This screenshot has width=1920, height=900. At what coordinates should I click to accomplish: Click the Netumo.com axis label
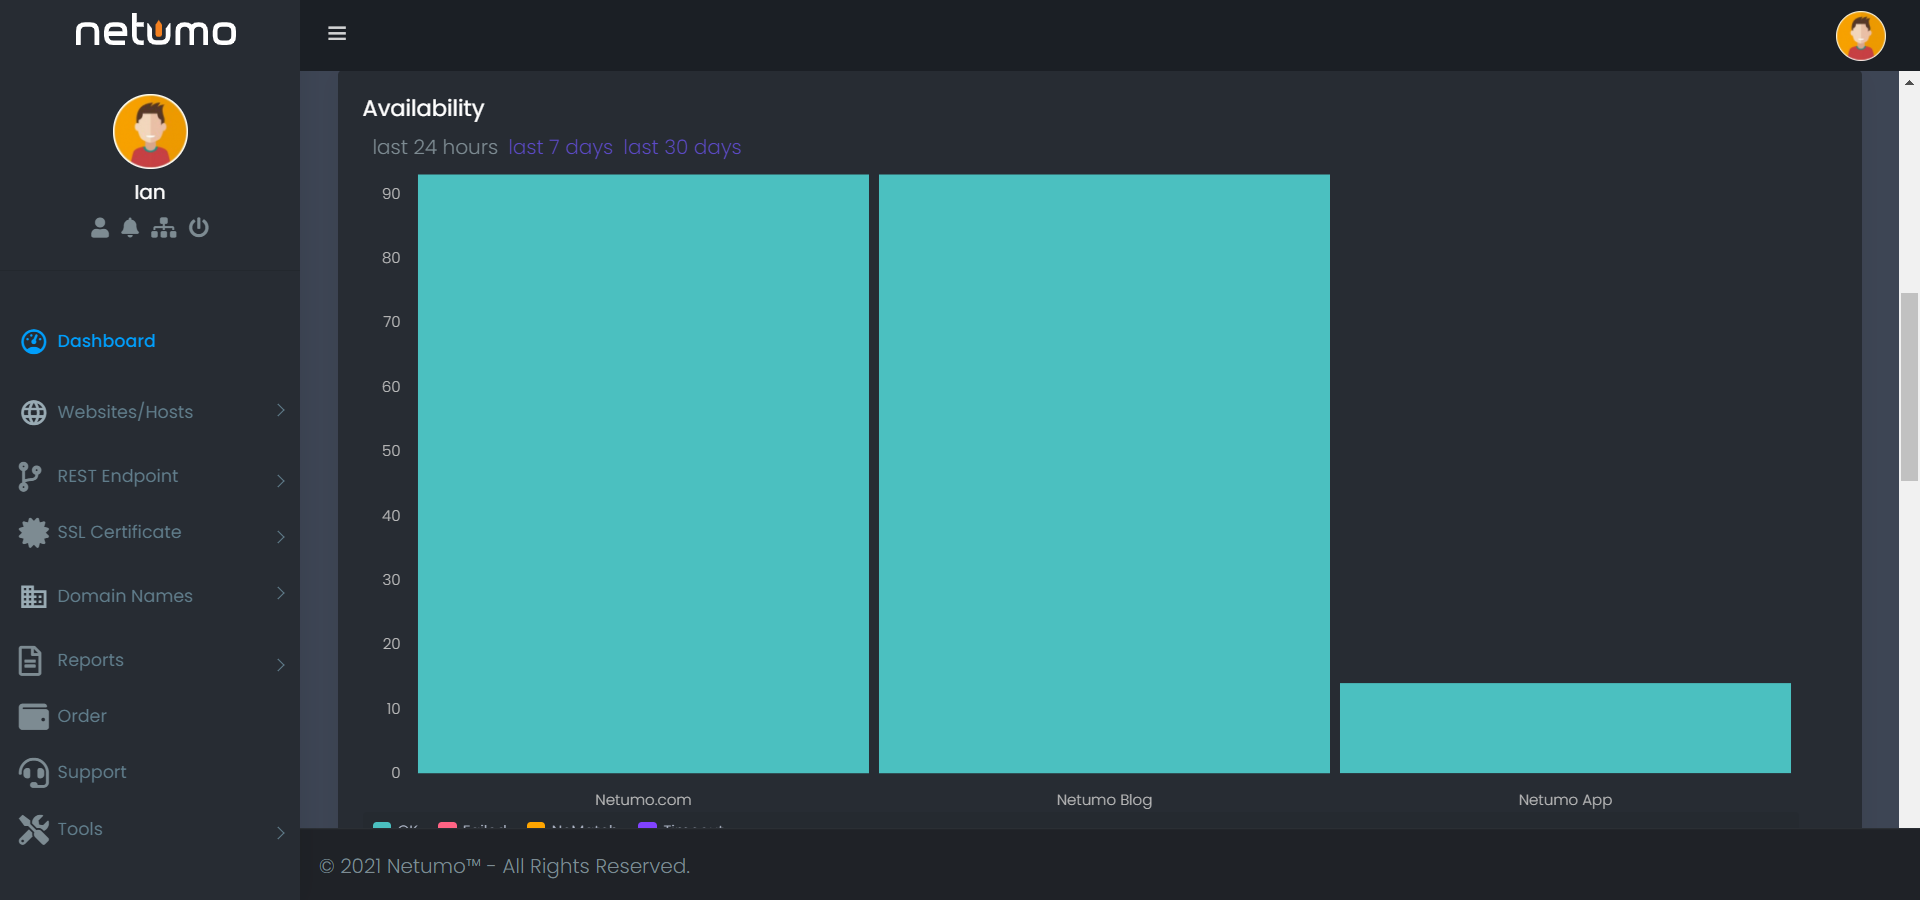643,800
